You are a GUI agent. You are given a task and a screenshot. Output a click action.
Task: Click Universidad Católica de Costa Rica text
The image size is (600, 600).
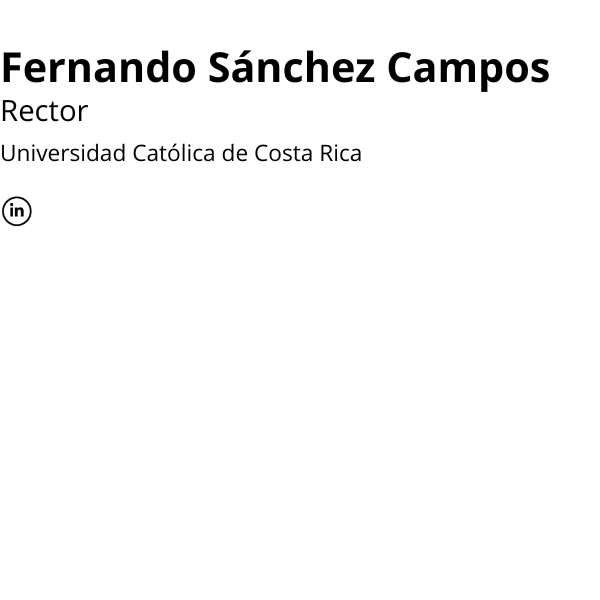(x=181, y=154)
